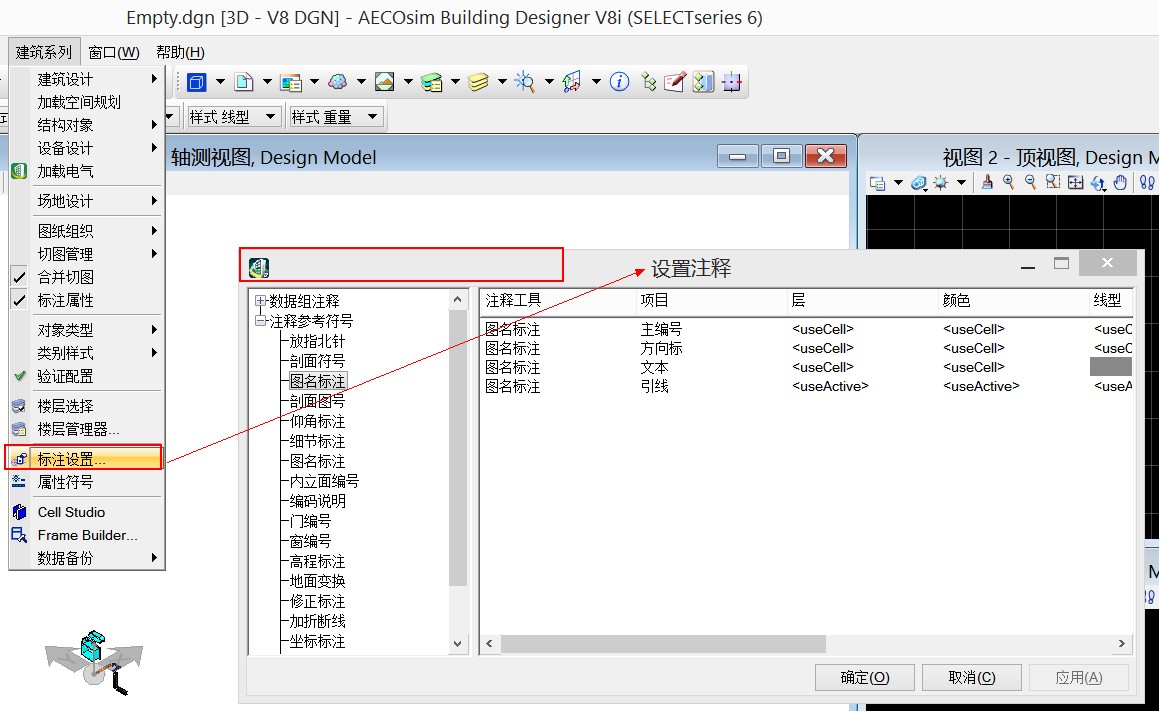This screenshot has width=1159, height=711.
Task: Click View 2 update view brush icon
Action: (987, 183)
